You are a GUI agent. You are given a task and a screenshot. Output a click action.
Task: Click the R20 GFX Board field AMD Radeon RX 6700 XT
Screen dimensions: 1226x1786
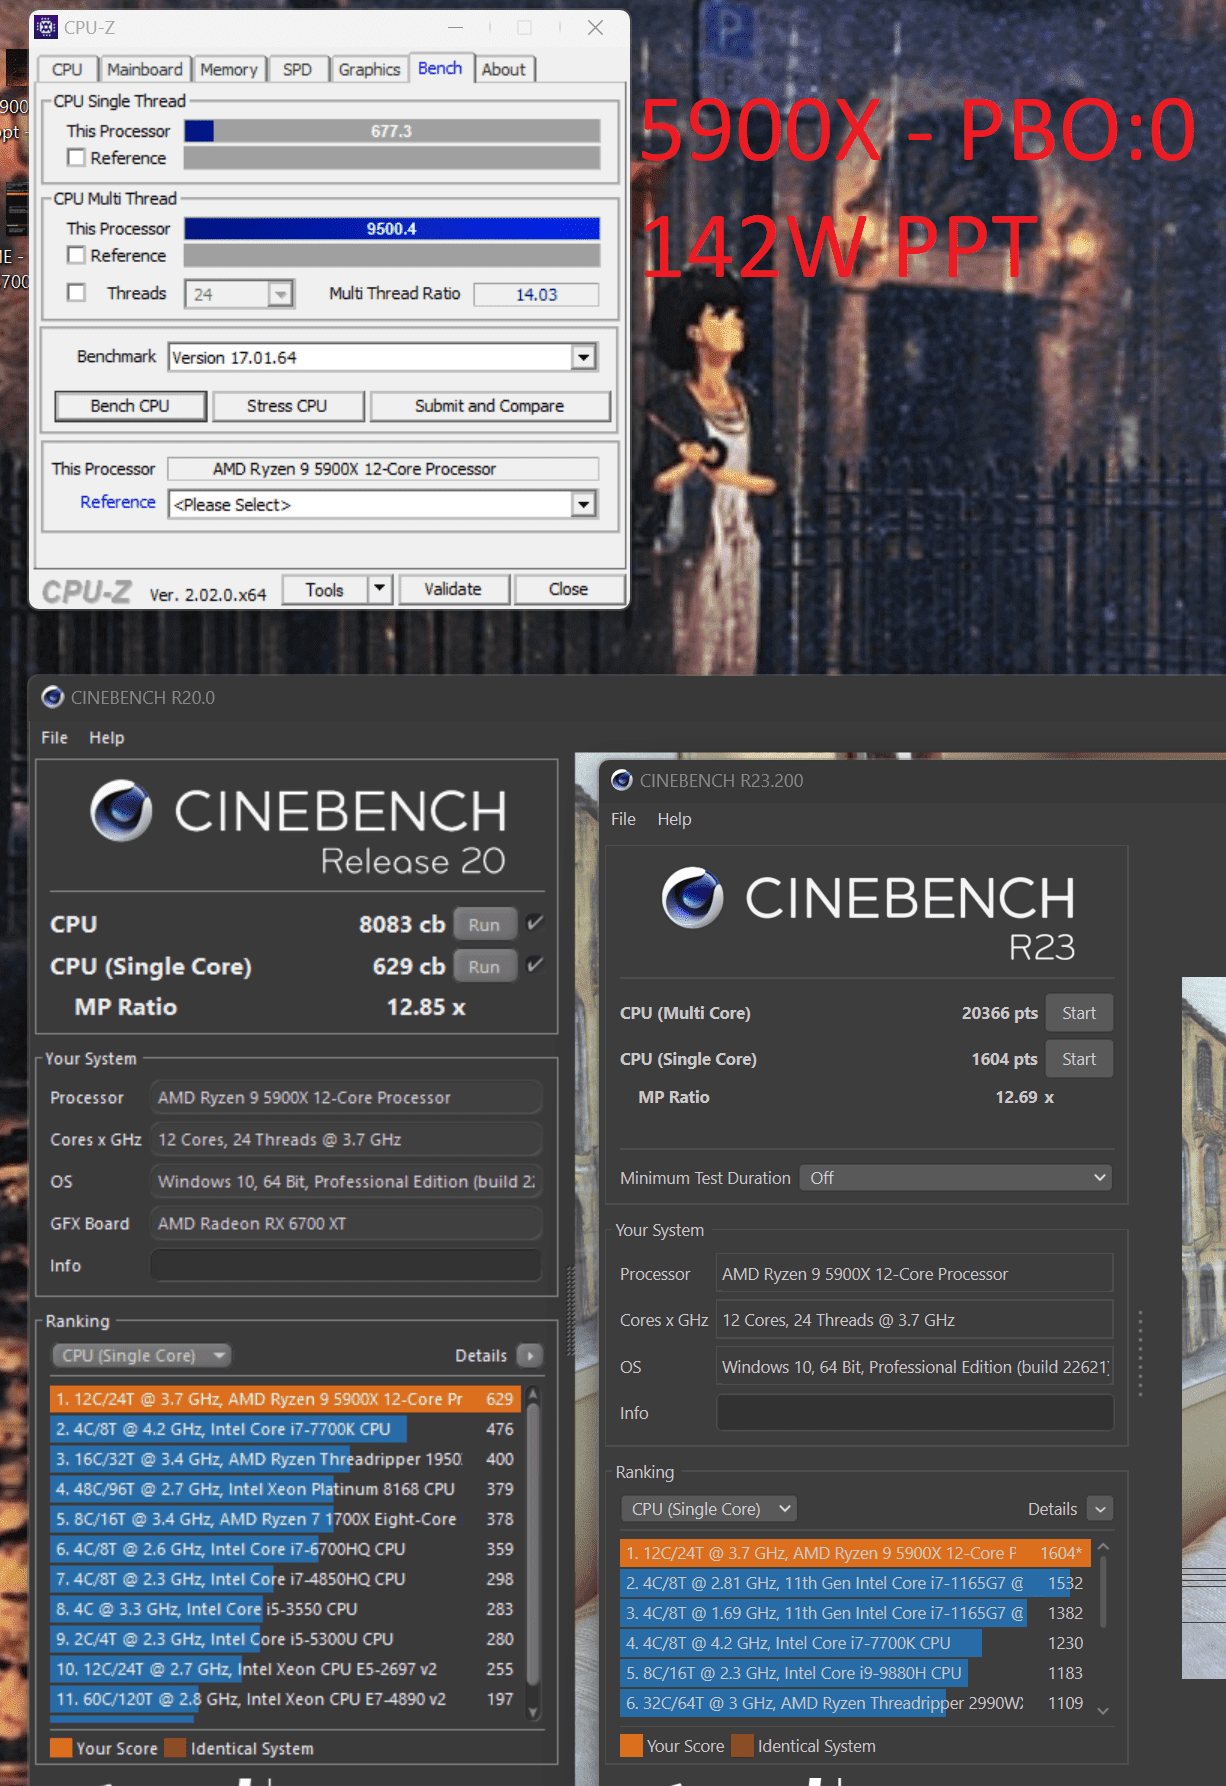click(346, 1223)
